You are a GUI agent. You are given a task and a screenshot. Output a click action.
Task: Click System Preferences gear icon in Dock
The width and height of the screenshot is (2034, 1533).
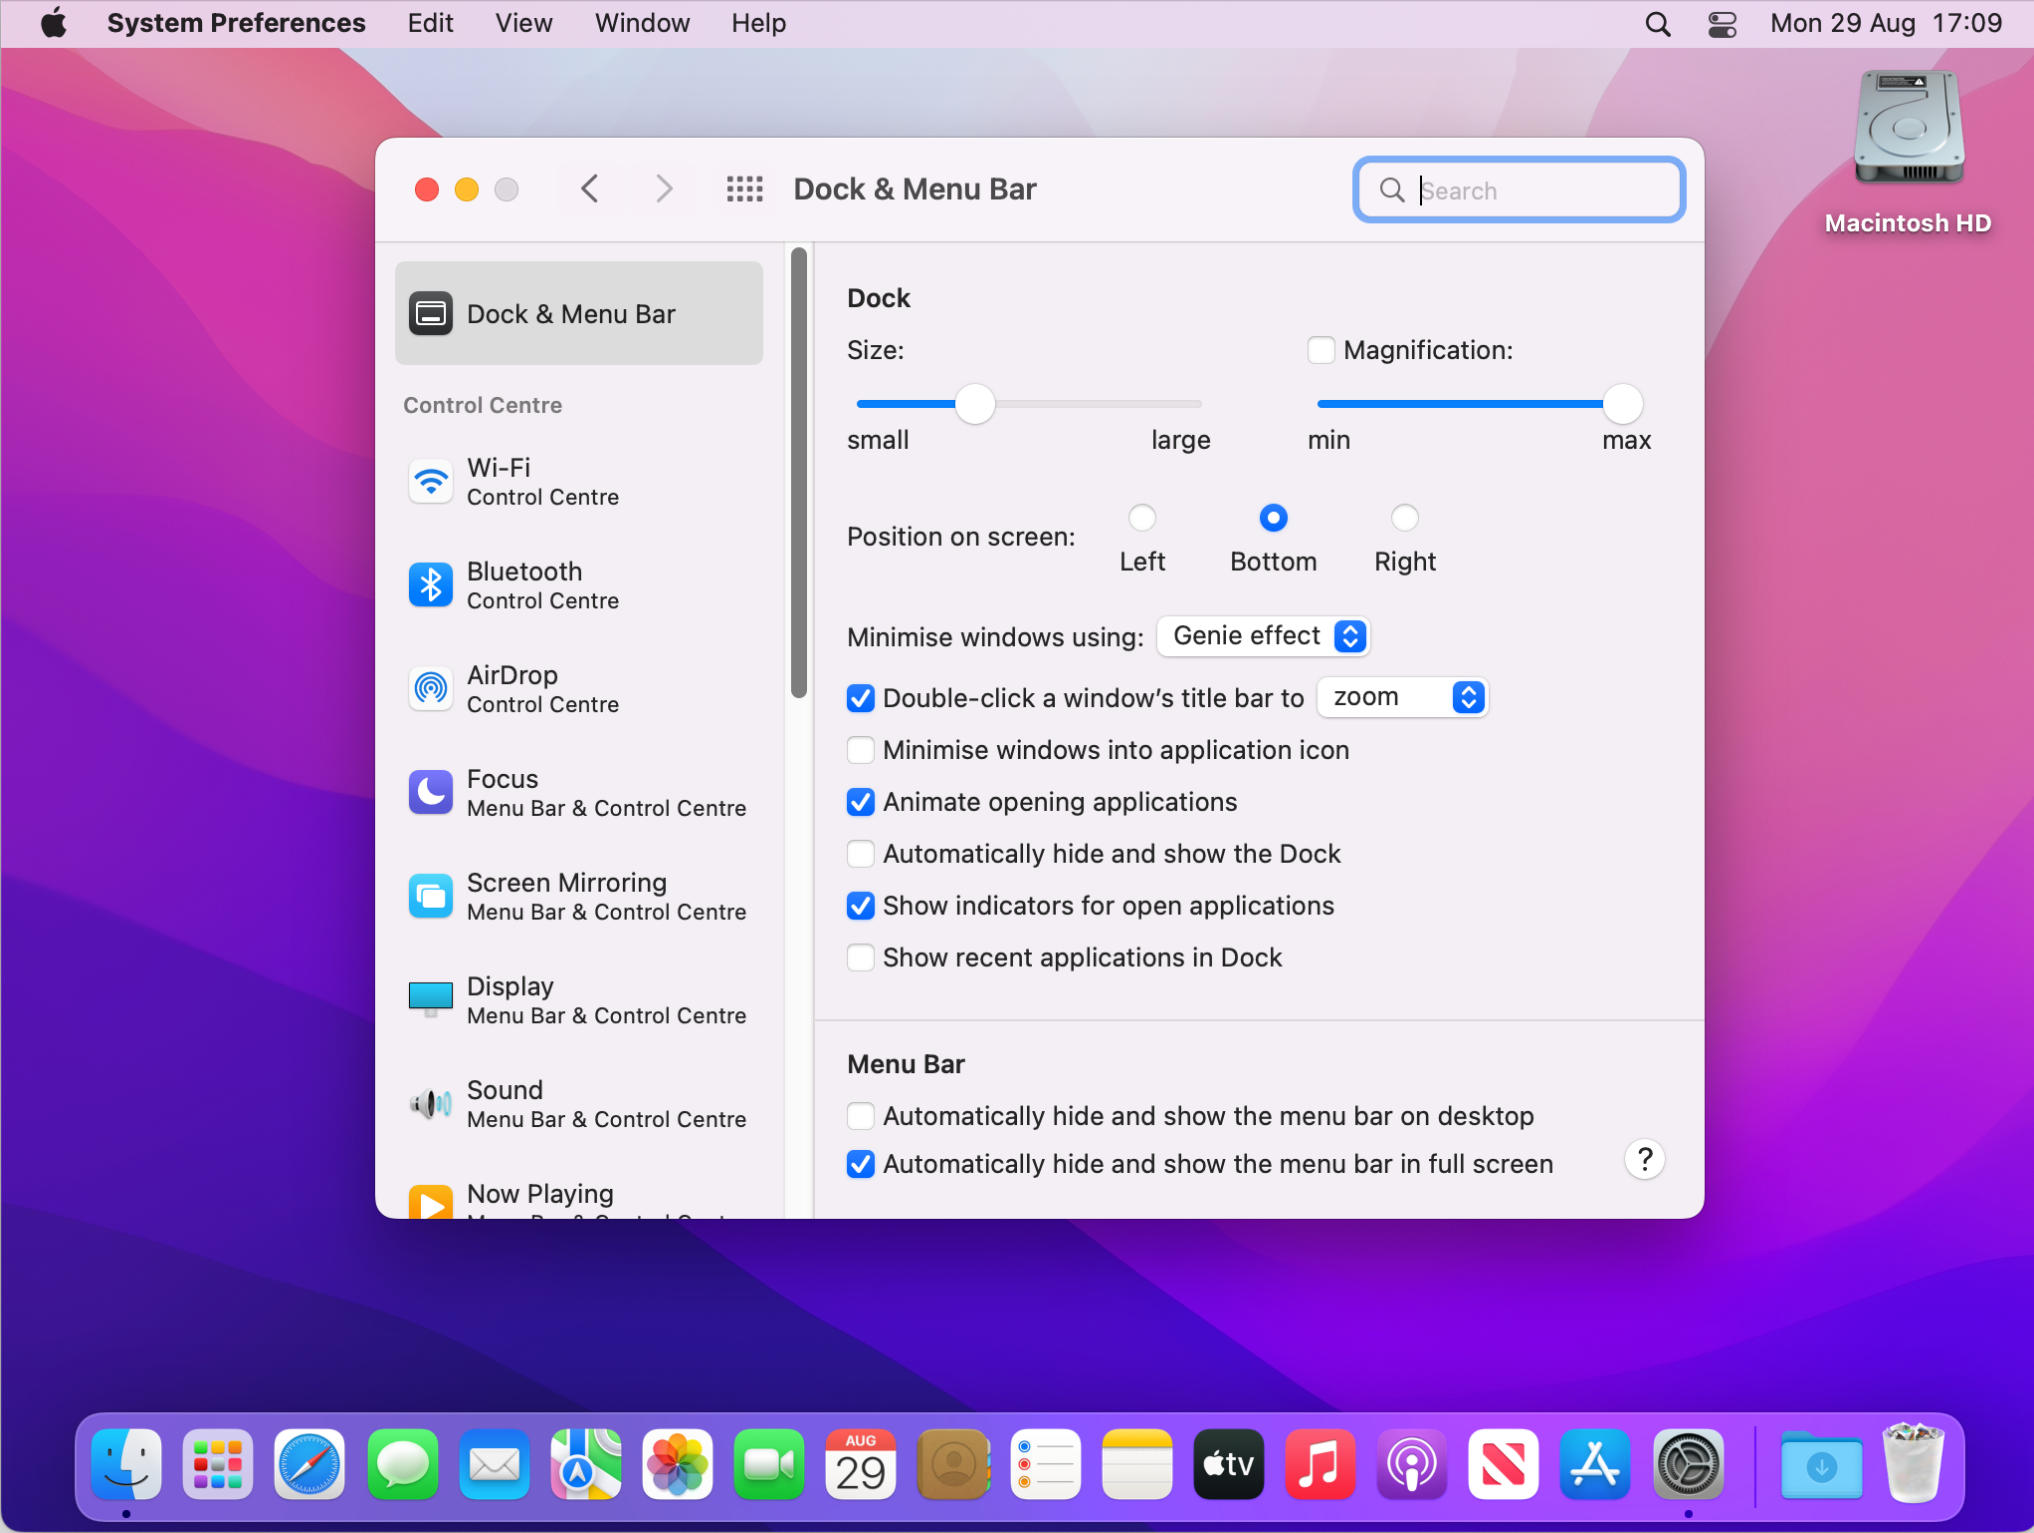click(x=1688, y=1465)
